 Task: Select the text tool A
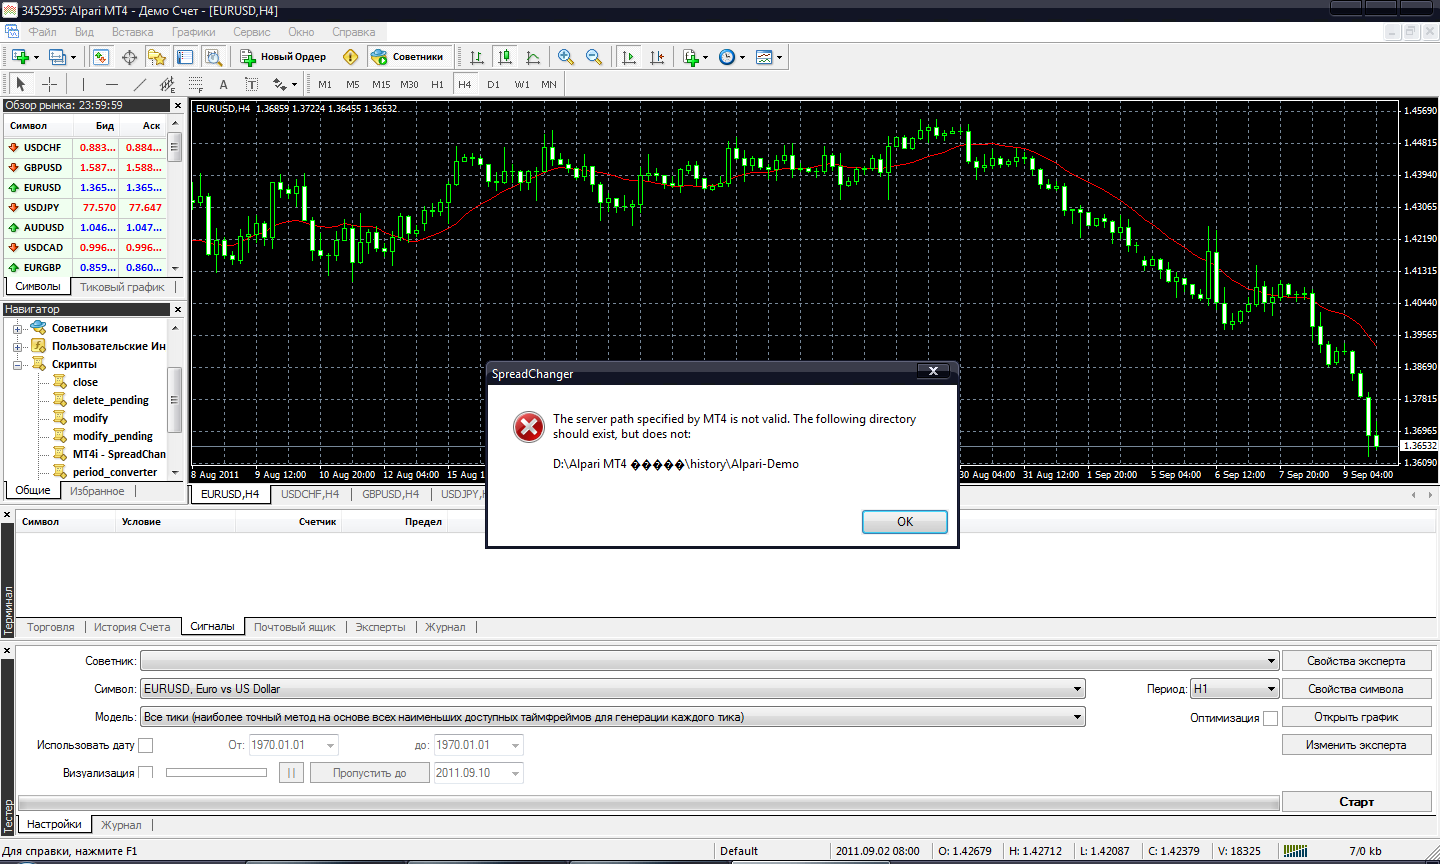[x=223, y=84]
